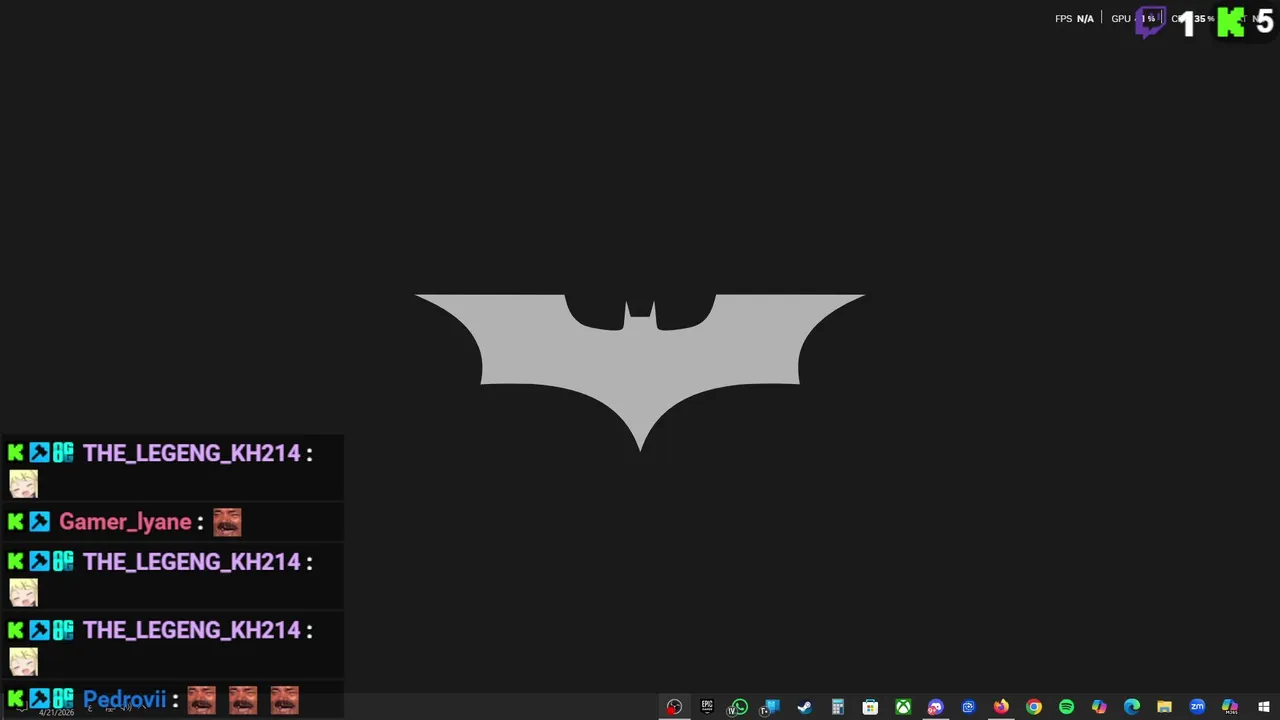Switch to the red and black circular taskbar app
This screenshot has height=720, width=1280.
pos(674,707)
